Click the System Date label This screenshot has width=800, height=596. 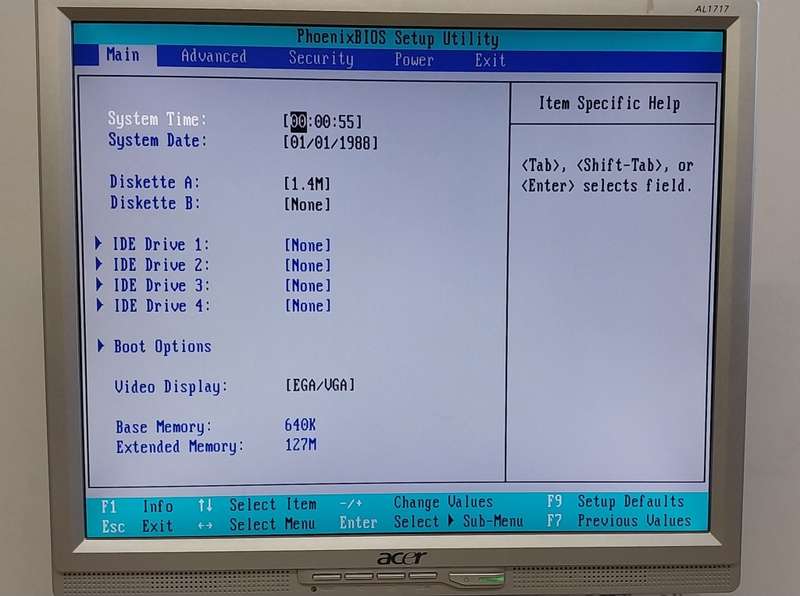(x=157, y=140)
